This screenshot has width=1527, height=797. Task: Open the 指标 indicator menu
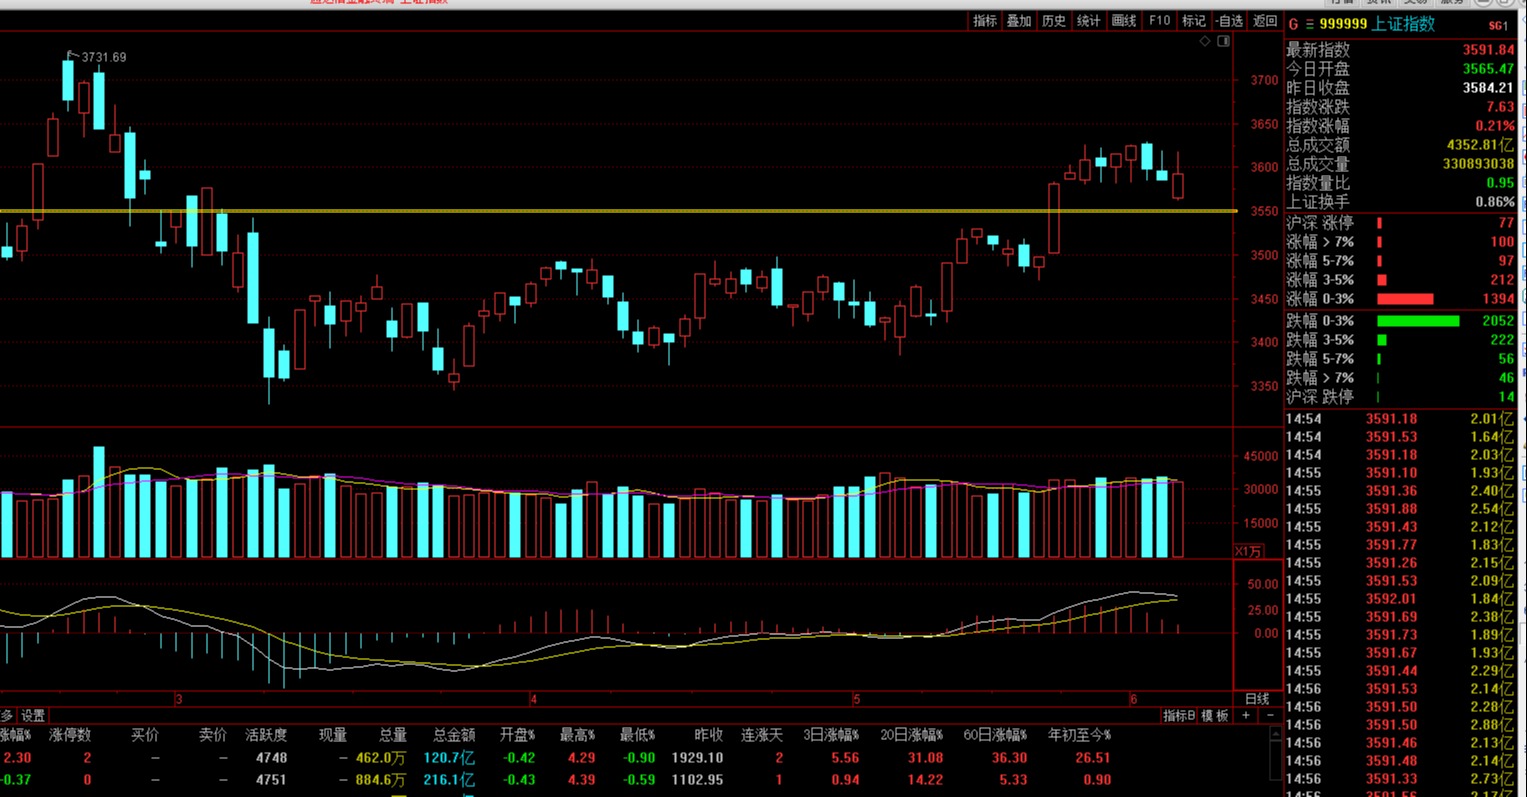point(985,21)
